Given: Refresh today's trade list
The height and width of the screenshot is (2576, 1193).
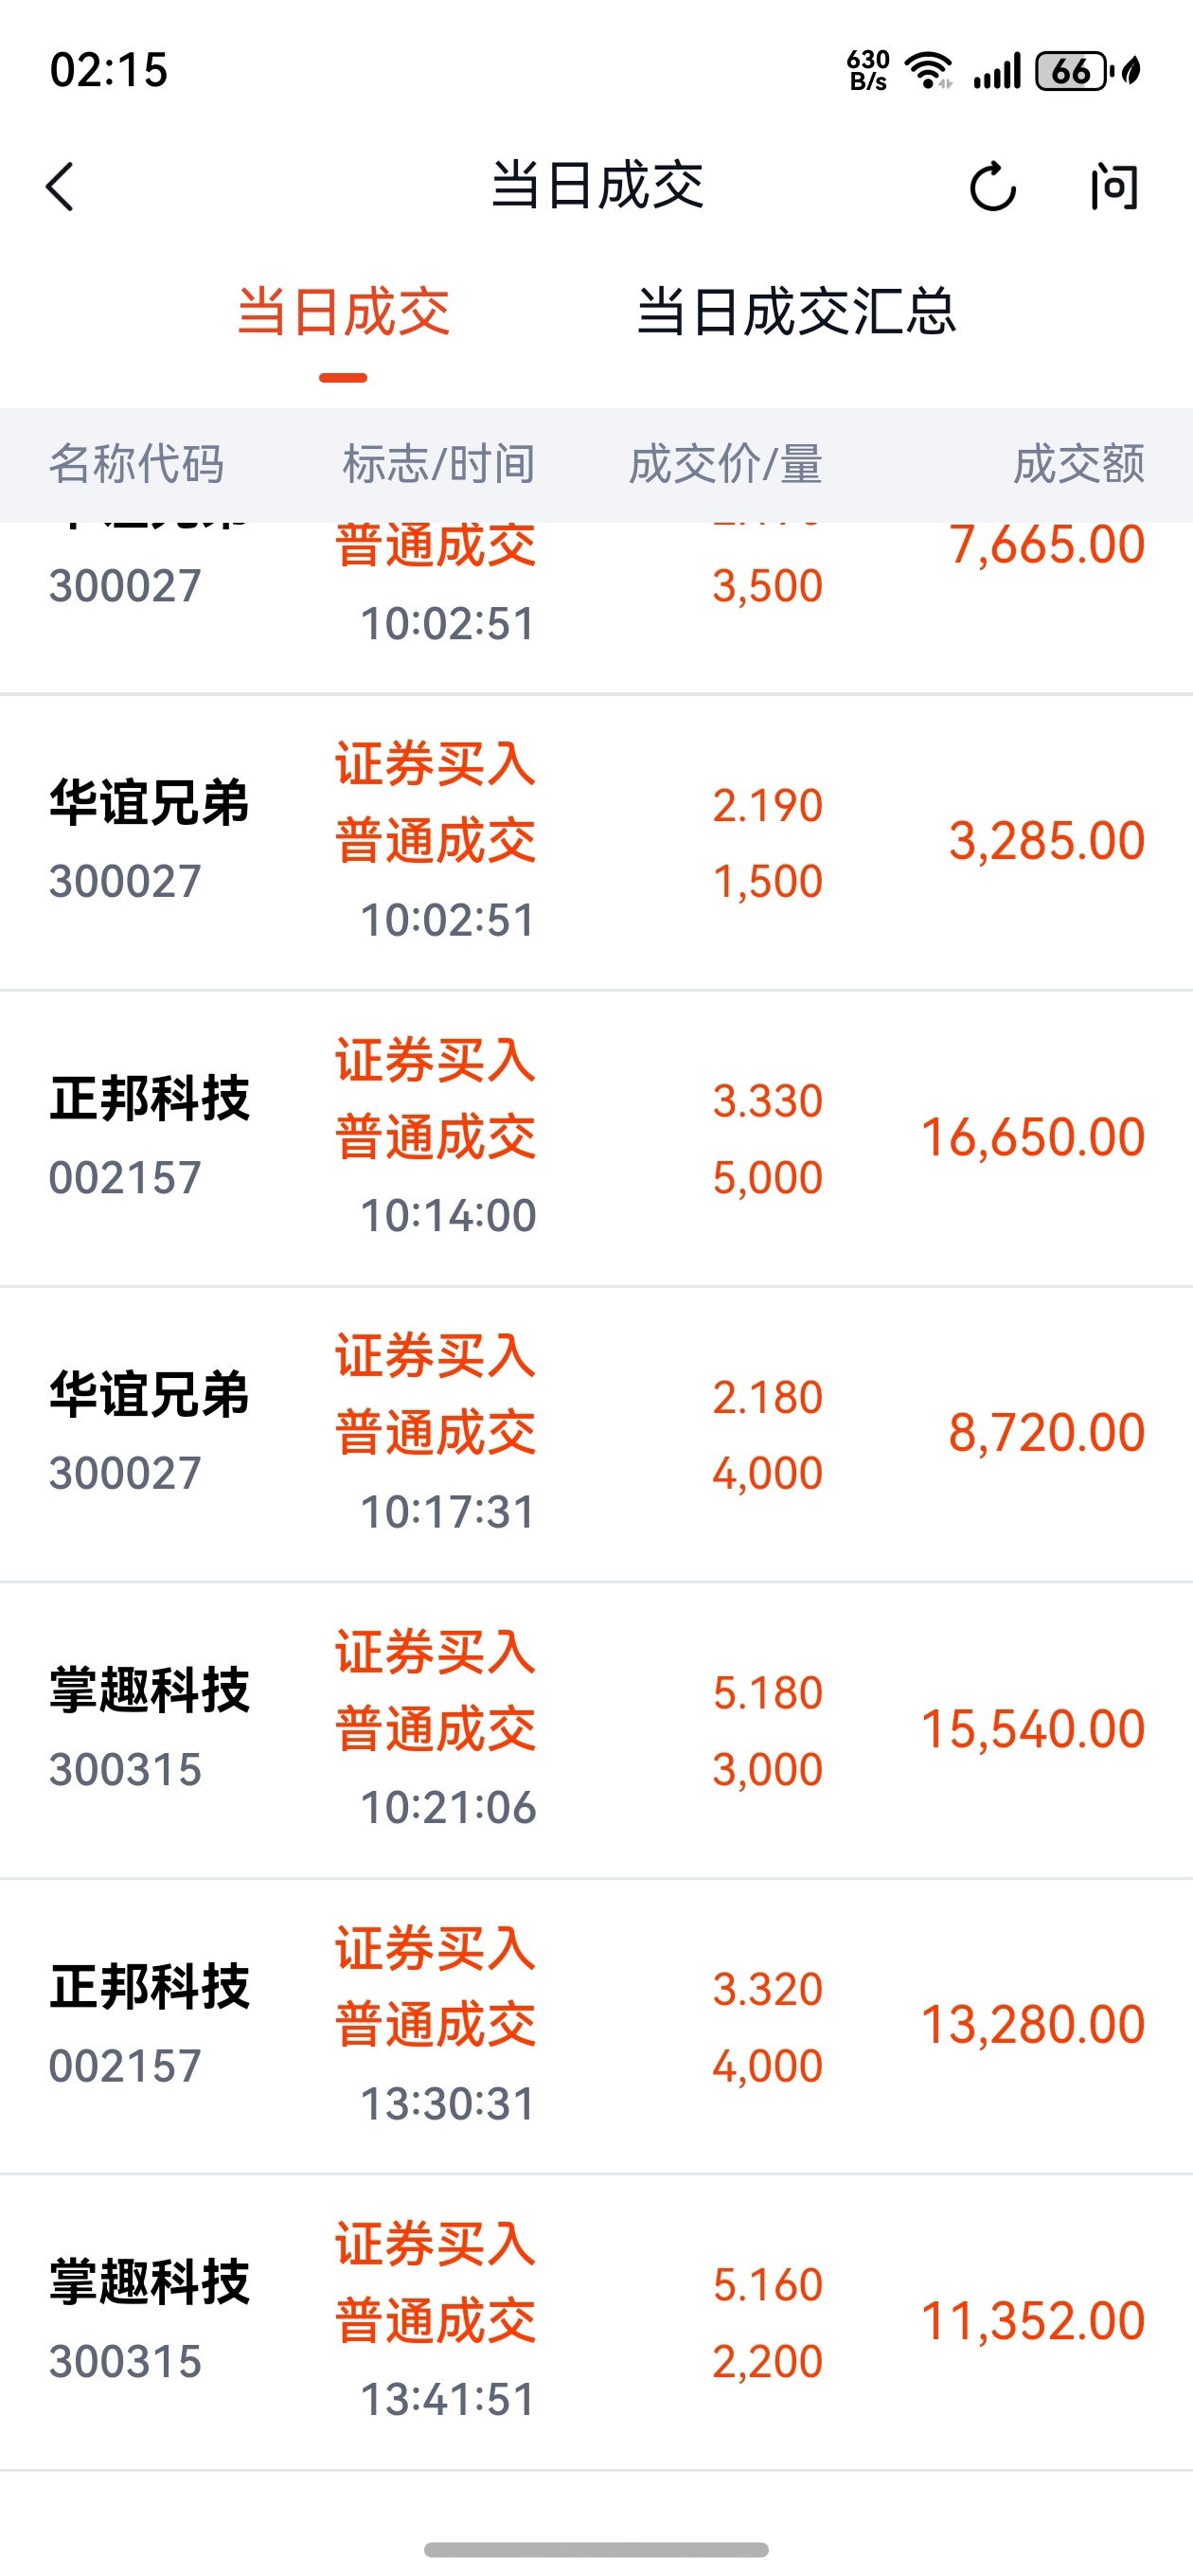Looking at the screenshot, I should [x=992, y=187].
